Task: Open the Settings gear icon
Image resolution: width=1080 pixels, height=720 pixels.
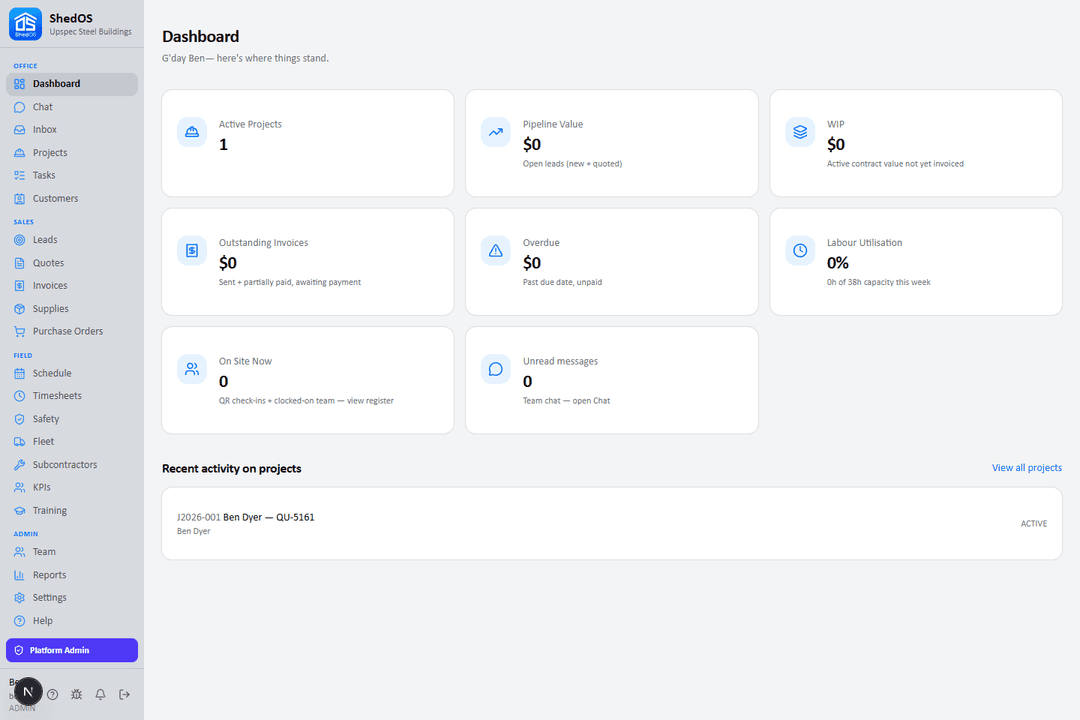Action: click(19, 597)
